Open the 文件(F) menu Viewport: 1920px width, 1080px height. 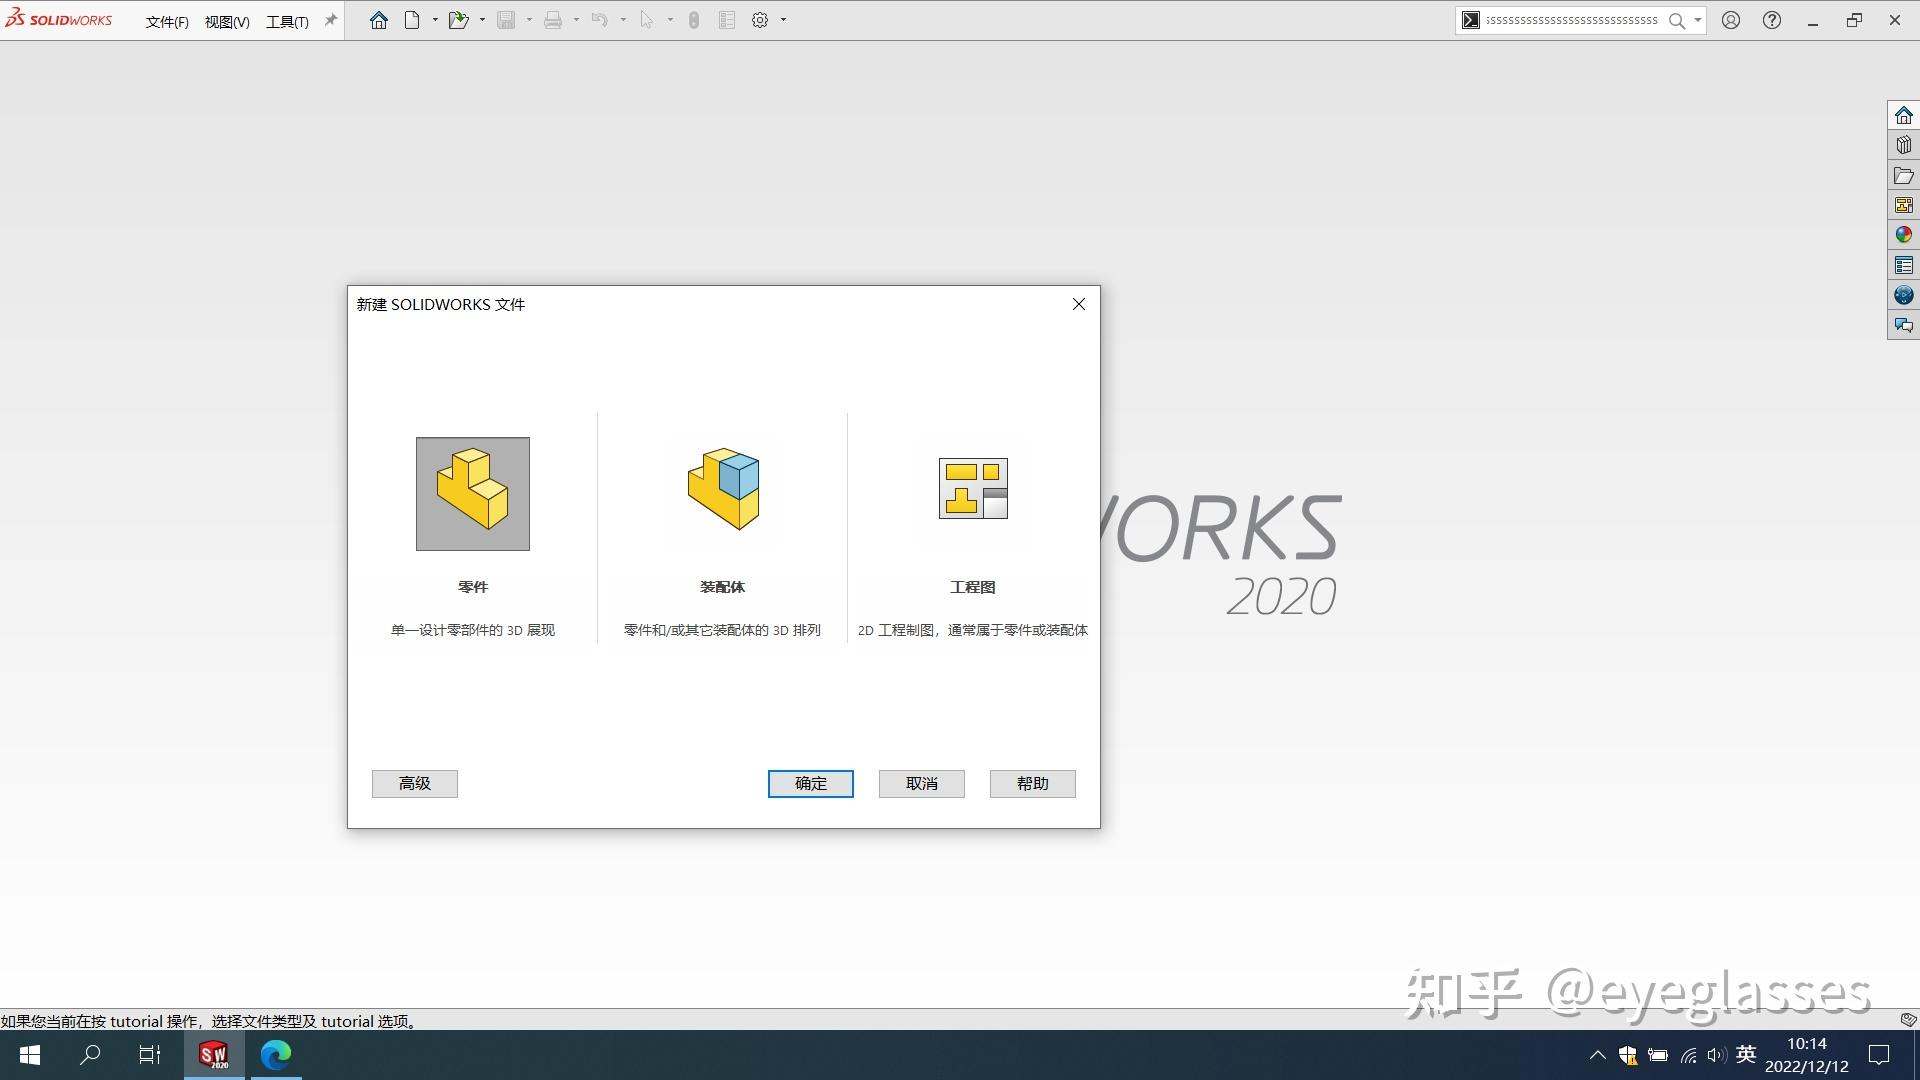(166, 21)
